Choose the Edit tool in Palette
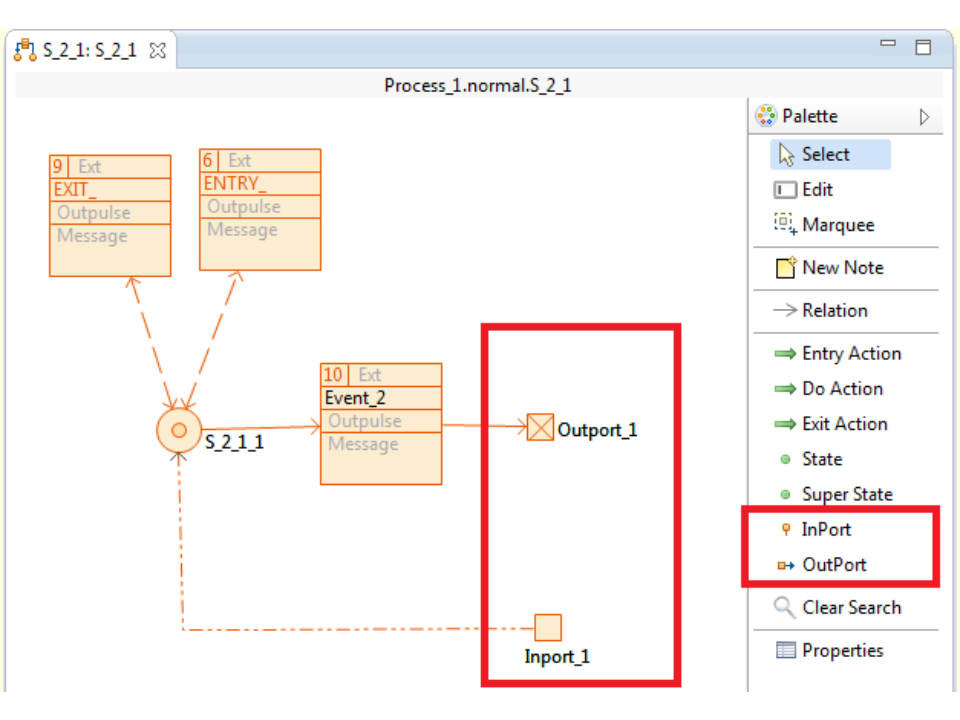Screen dimensions: 960x720 click(816, 190)
